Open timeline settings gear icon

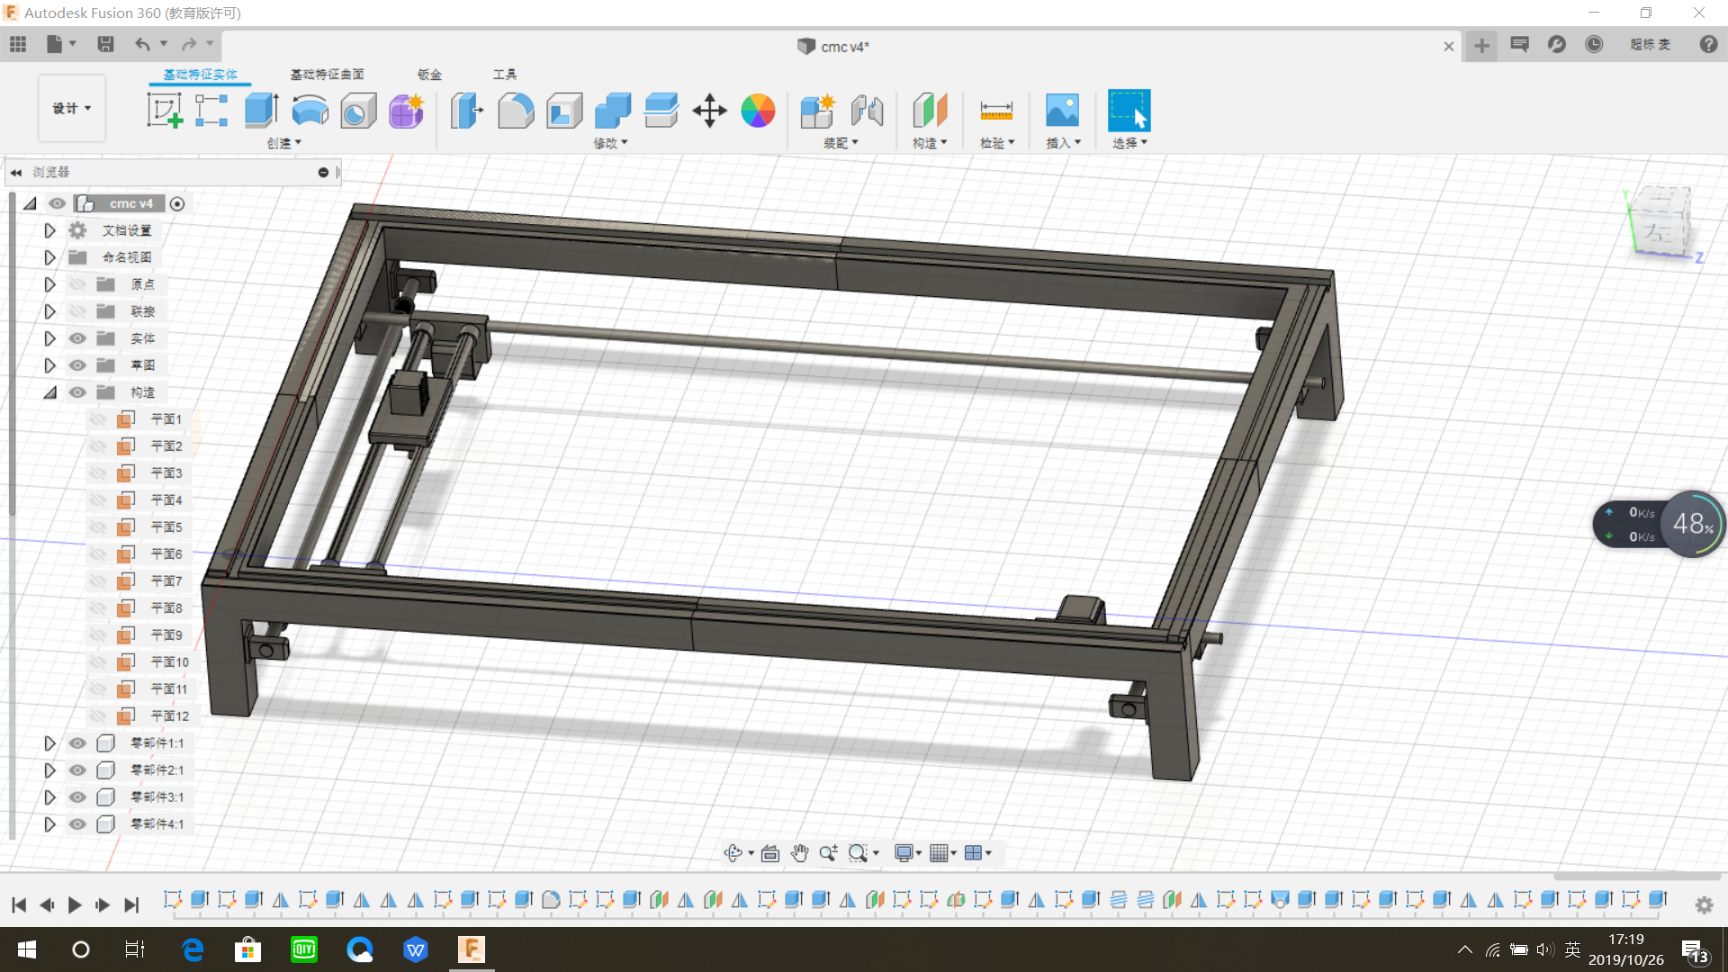[x=1704, y=904]
